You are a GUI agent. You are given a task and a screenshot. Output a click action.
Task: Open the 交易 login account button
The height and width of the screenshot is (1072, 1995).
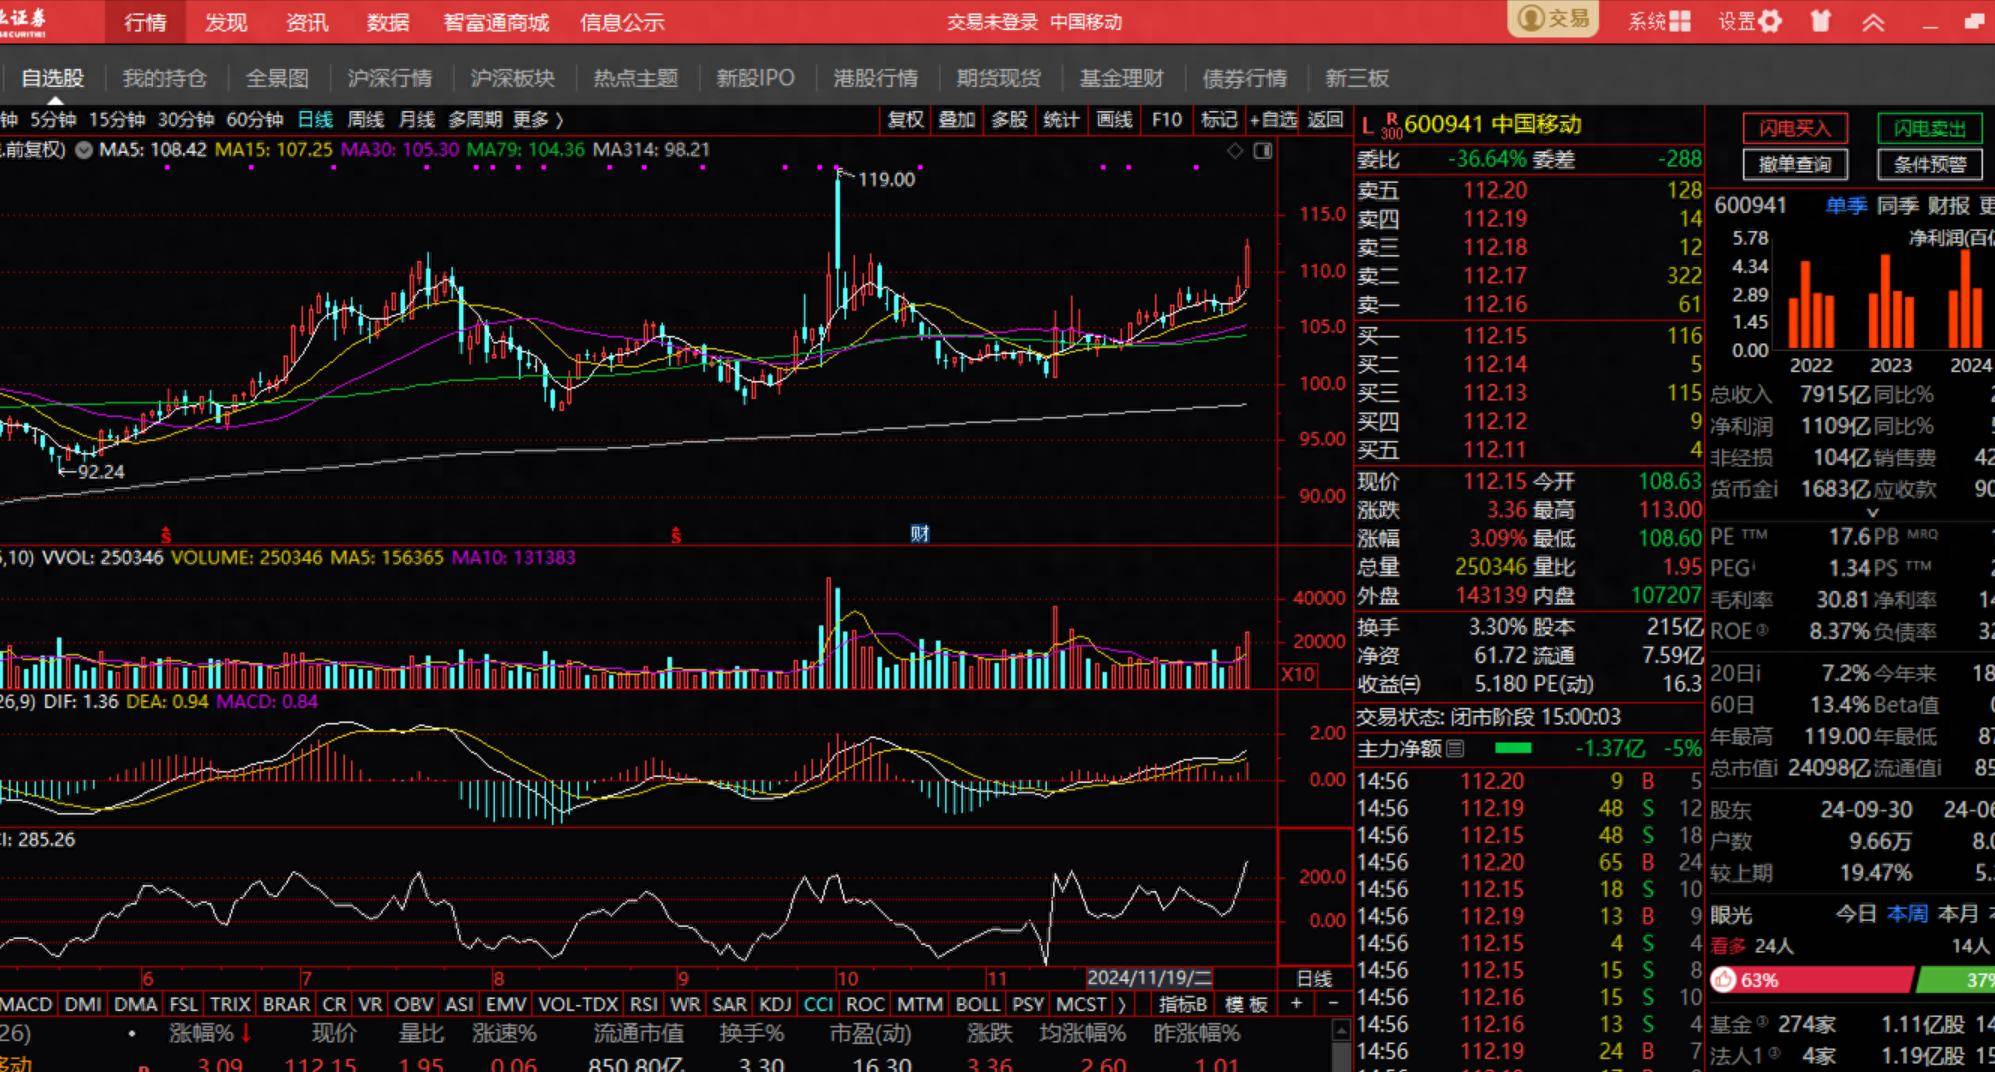[1553, 19]
